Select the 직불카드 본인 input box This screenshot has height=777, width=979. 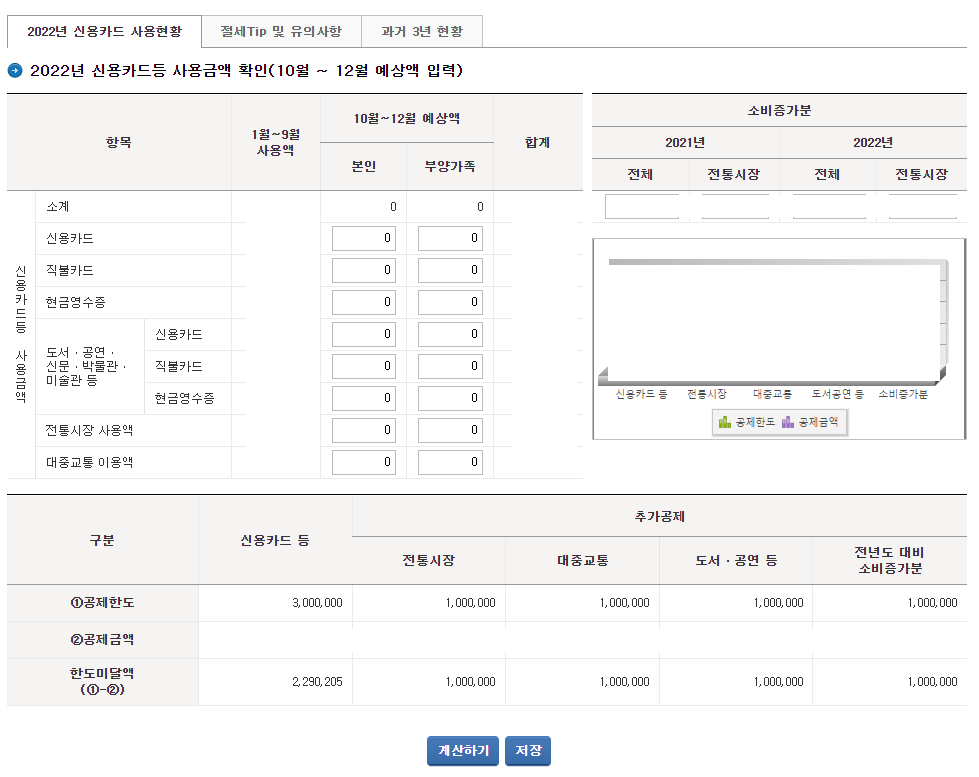coord(365,270)
